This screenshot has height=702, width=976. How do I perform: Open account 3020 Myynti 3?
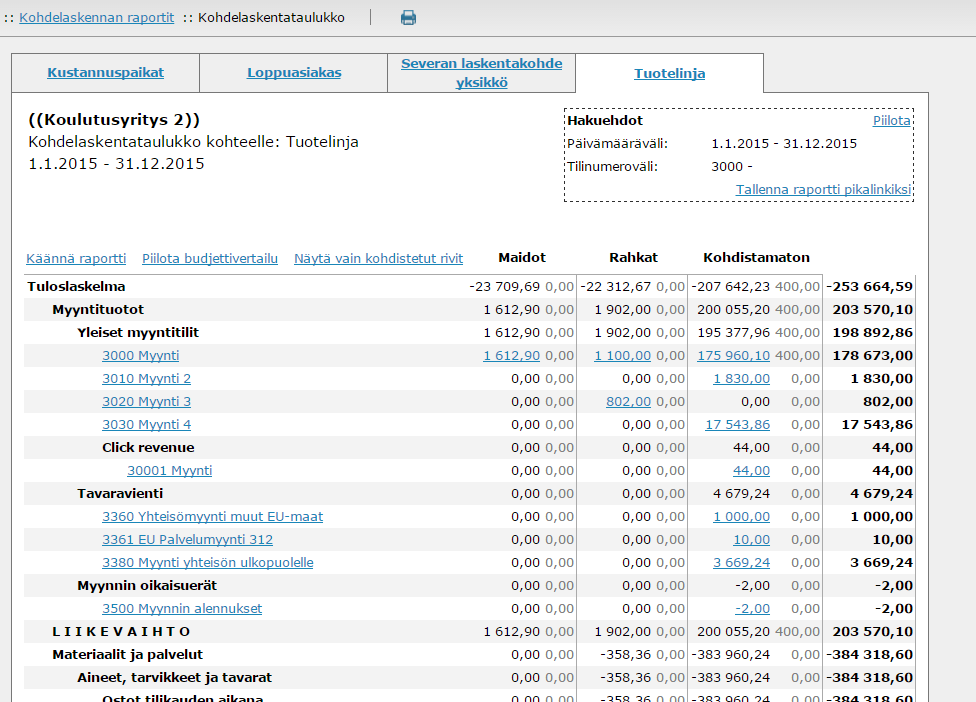coord(146,401)
